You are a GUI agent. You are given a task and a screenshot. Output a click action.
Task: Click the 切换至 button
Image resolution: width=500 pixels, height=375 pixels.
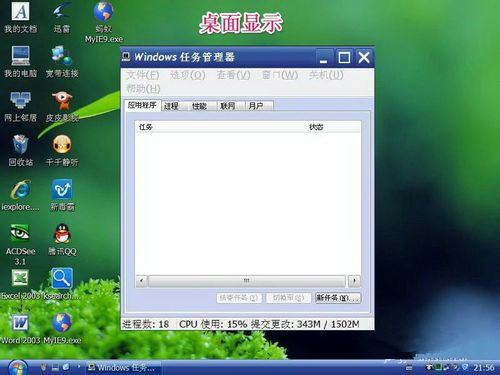coord(288,298)
